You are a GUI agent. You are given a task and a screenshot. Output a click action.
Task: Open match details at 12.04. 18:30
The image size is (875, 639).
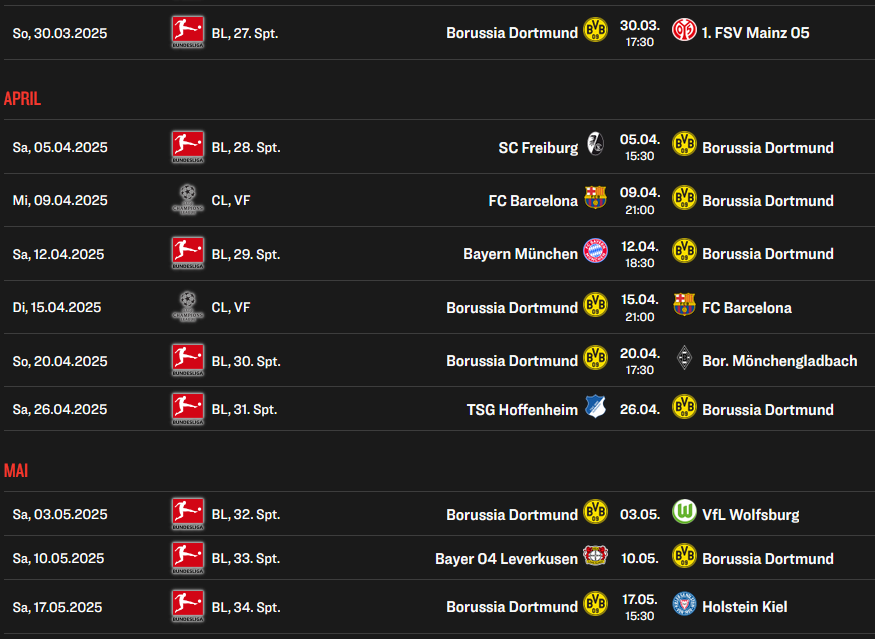click(640, 254)
